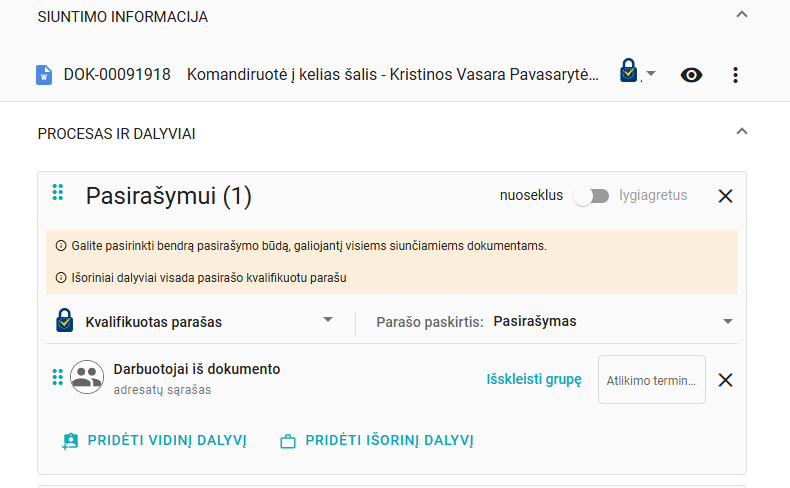Viewport: 790px width, 488px height.
Task: Remove the Darbuotojai iš dokumento participant row
Action: coord(726,380)
